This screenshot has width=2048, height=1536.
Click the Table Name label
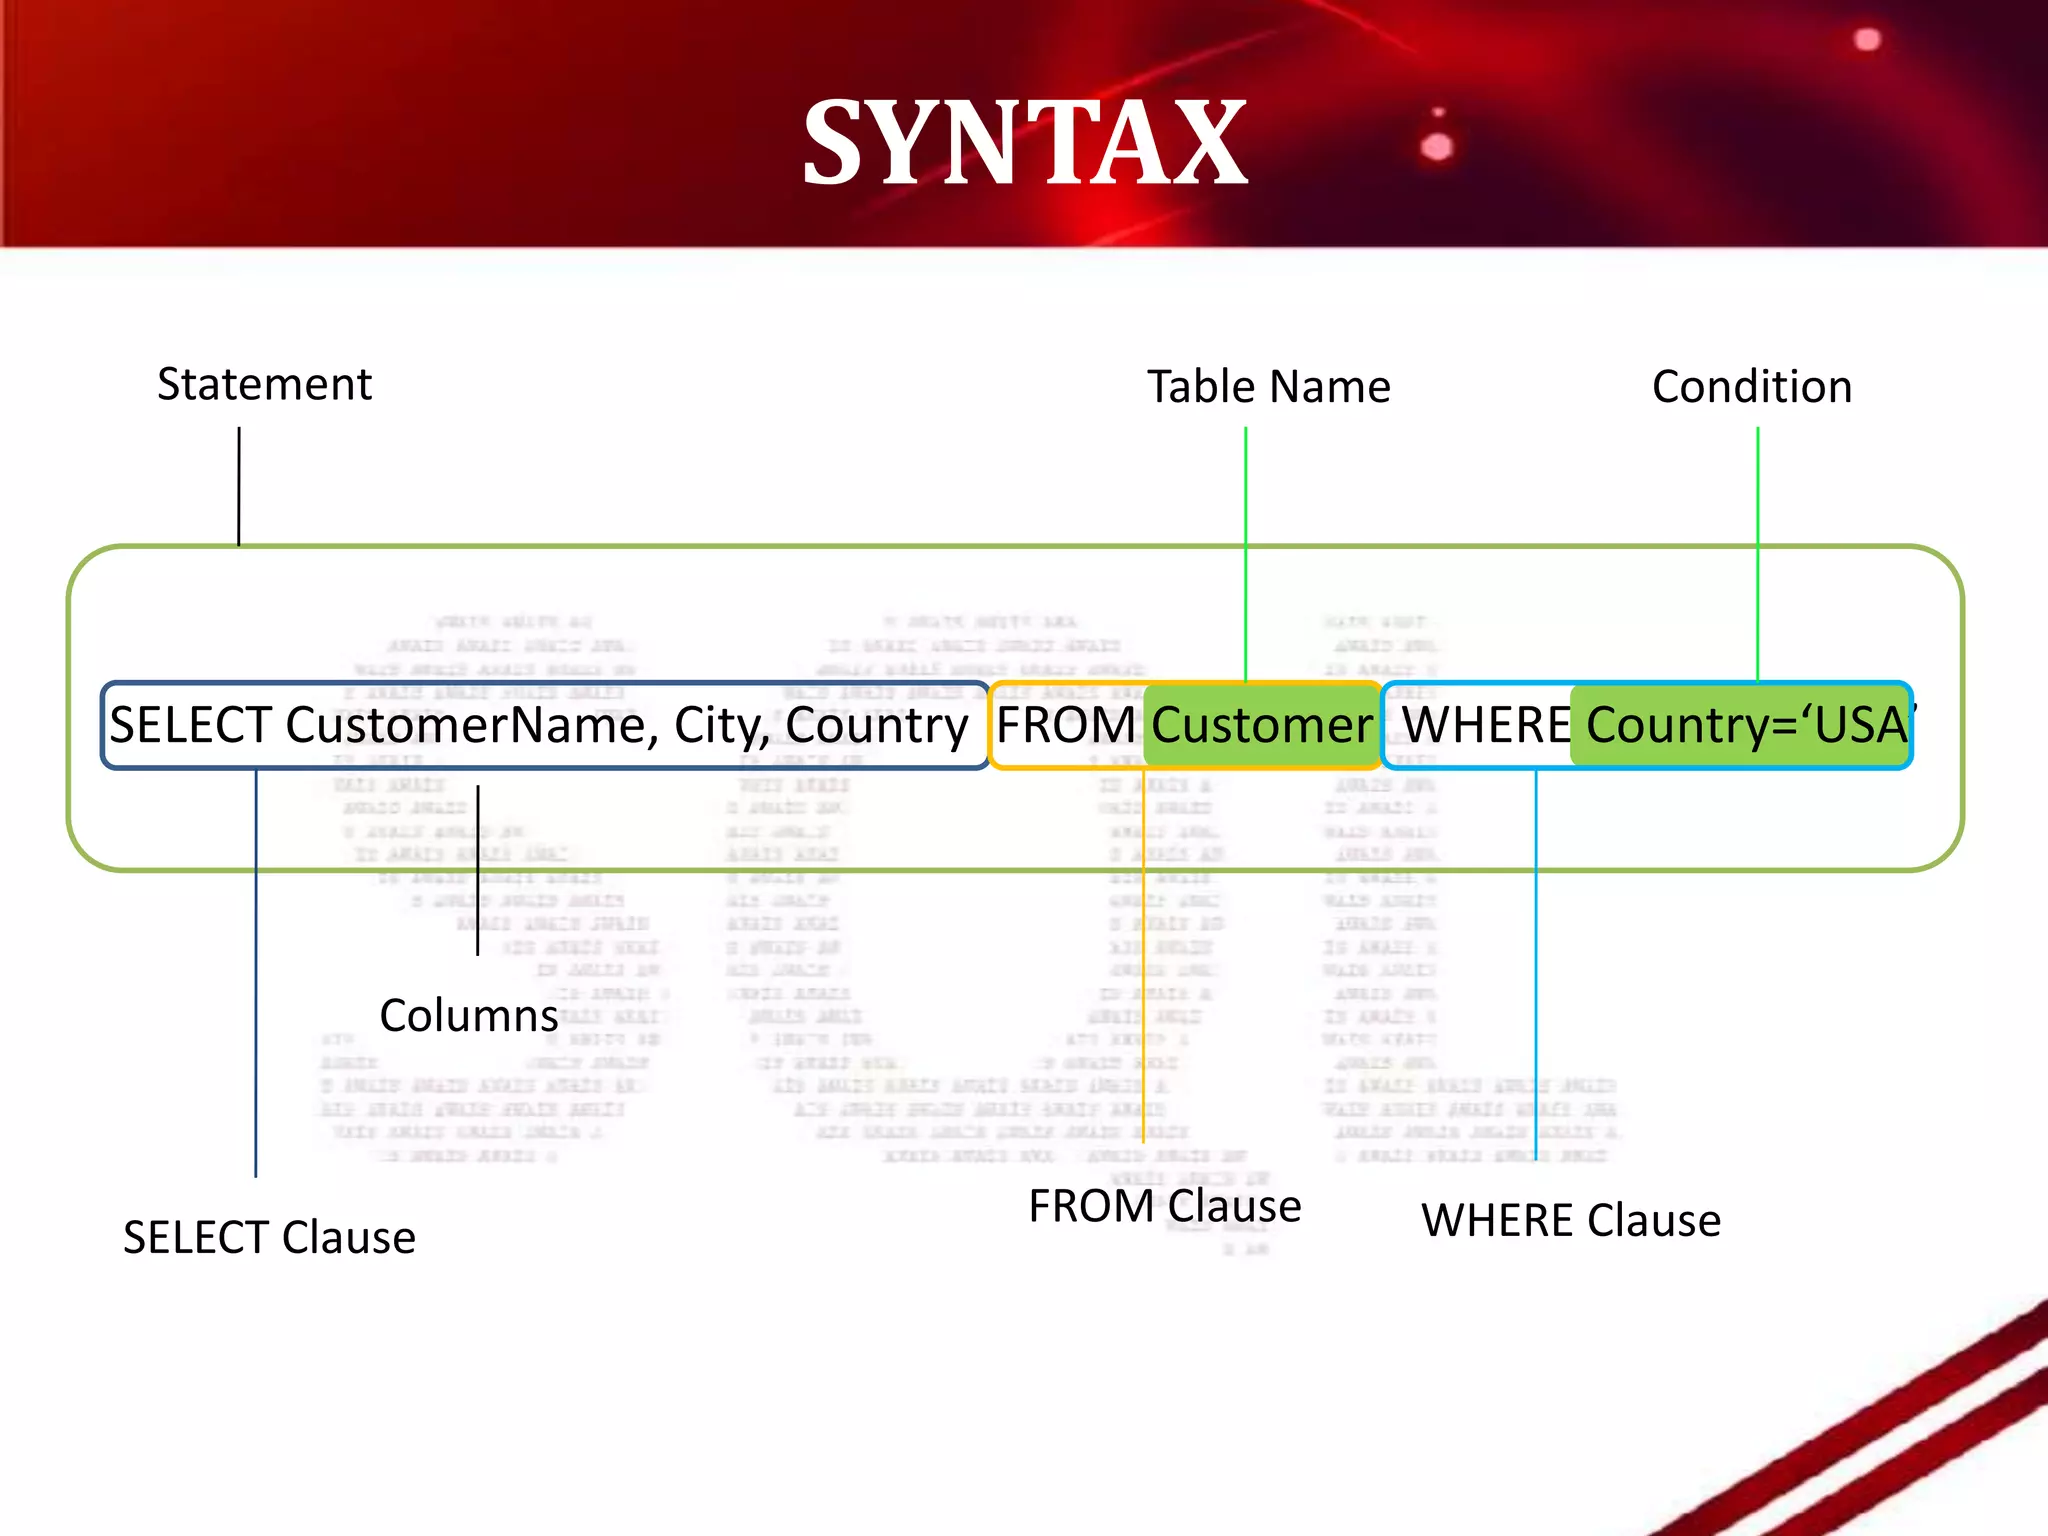click(1268, 386)
